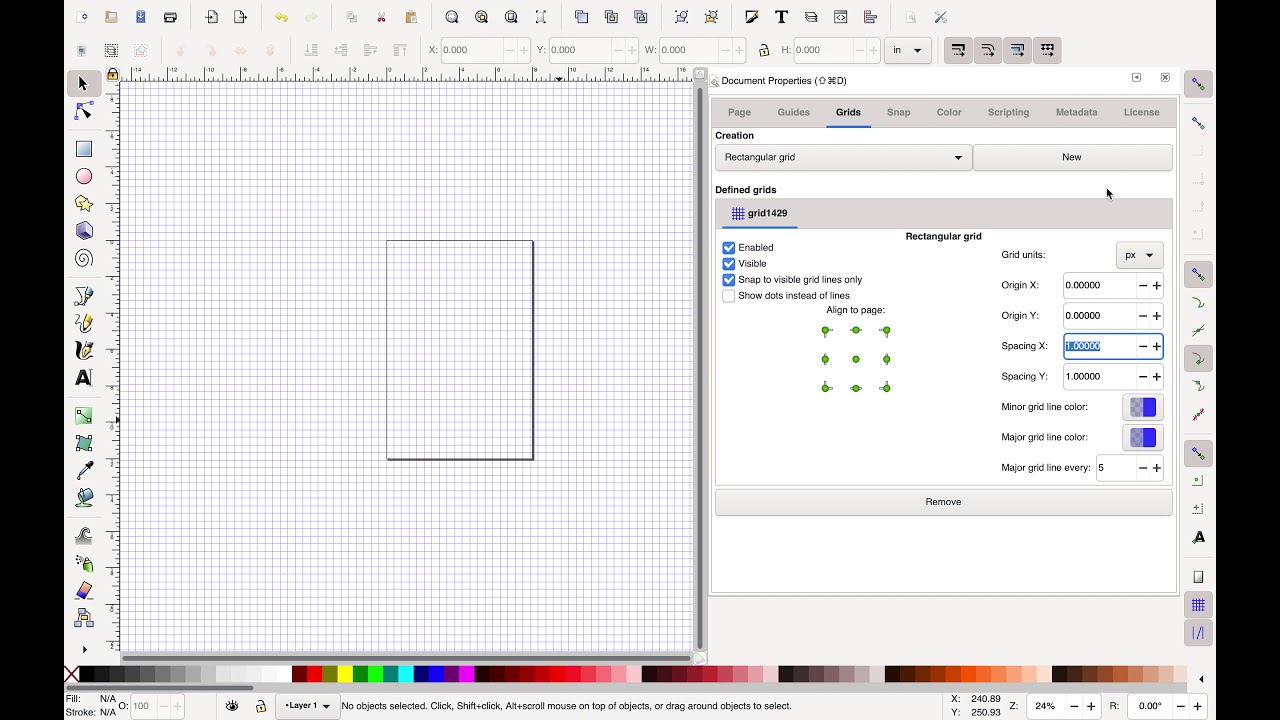Select the Dropper color picker tool
This screenshot has width=1280, height=720.
click(x=84, y=470)
